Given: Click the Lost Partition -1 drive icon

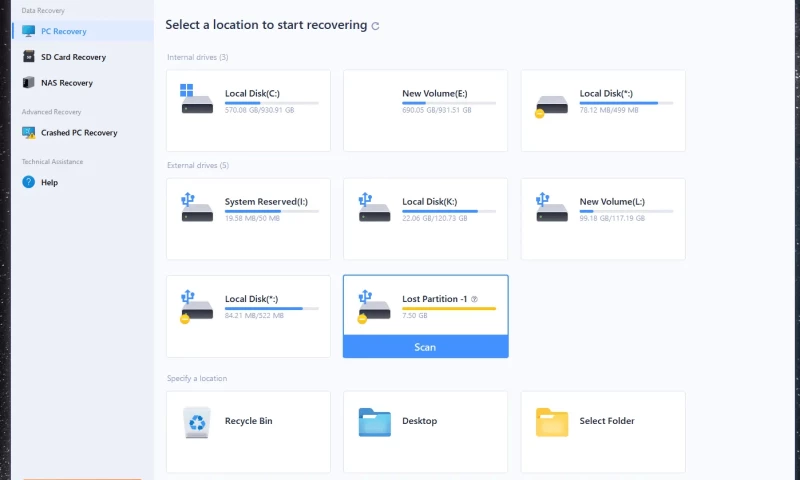Looking at the screenshot, I should click(x=374, y=306).
